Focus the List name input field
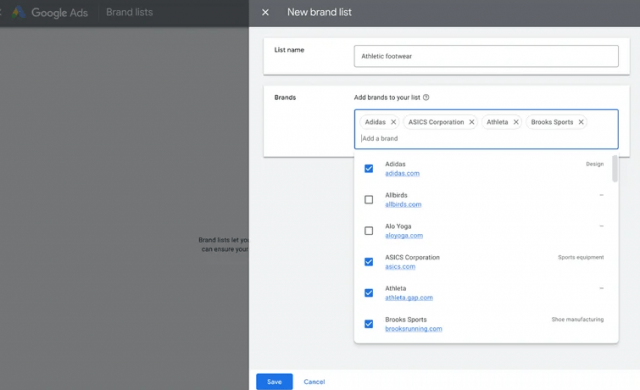This screenshot has height=390, width=640. point(486,56)
